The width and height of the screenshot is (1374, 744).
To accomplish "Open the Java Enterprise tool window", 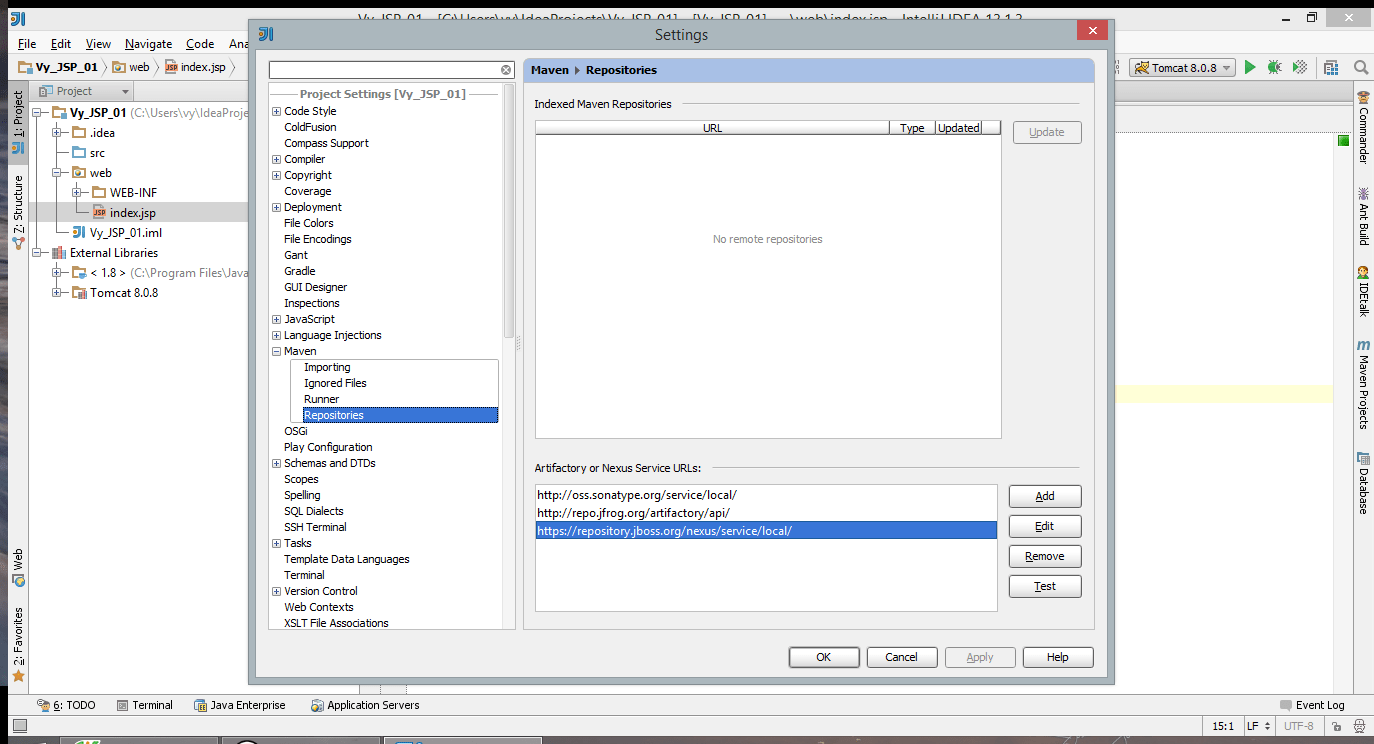I will pyautogui.click(x=240, y=705).
